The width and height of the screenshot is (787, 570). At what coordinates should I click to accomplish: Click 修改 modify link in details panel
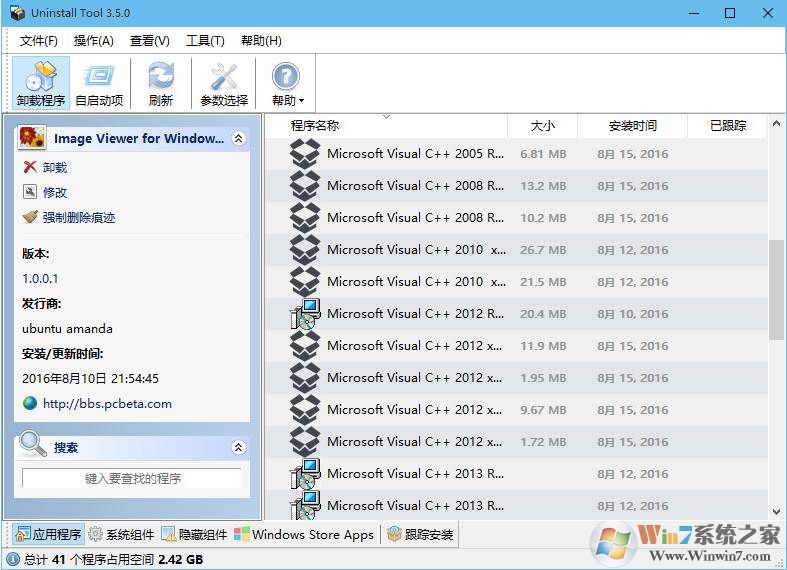[x=55, y=192]
